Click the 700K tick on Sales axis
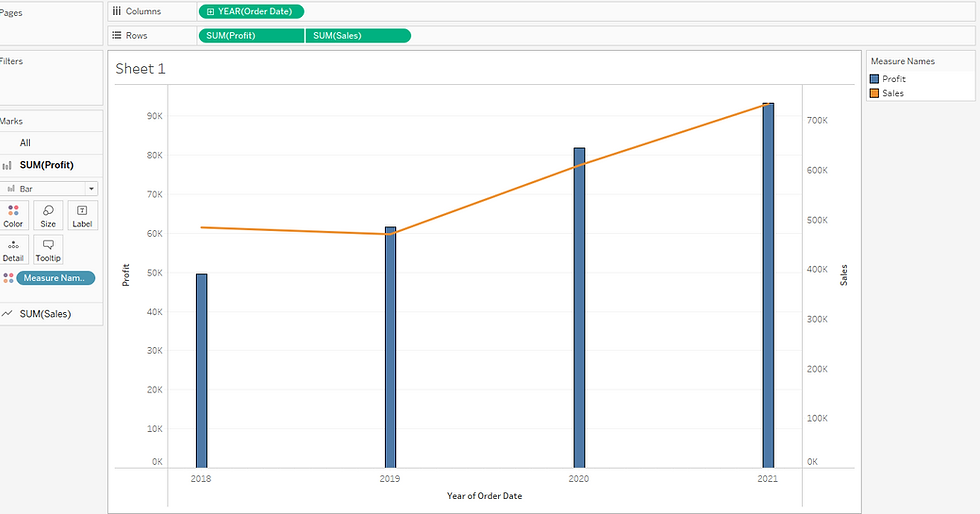 click(x=818, y=120)
